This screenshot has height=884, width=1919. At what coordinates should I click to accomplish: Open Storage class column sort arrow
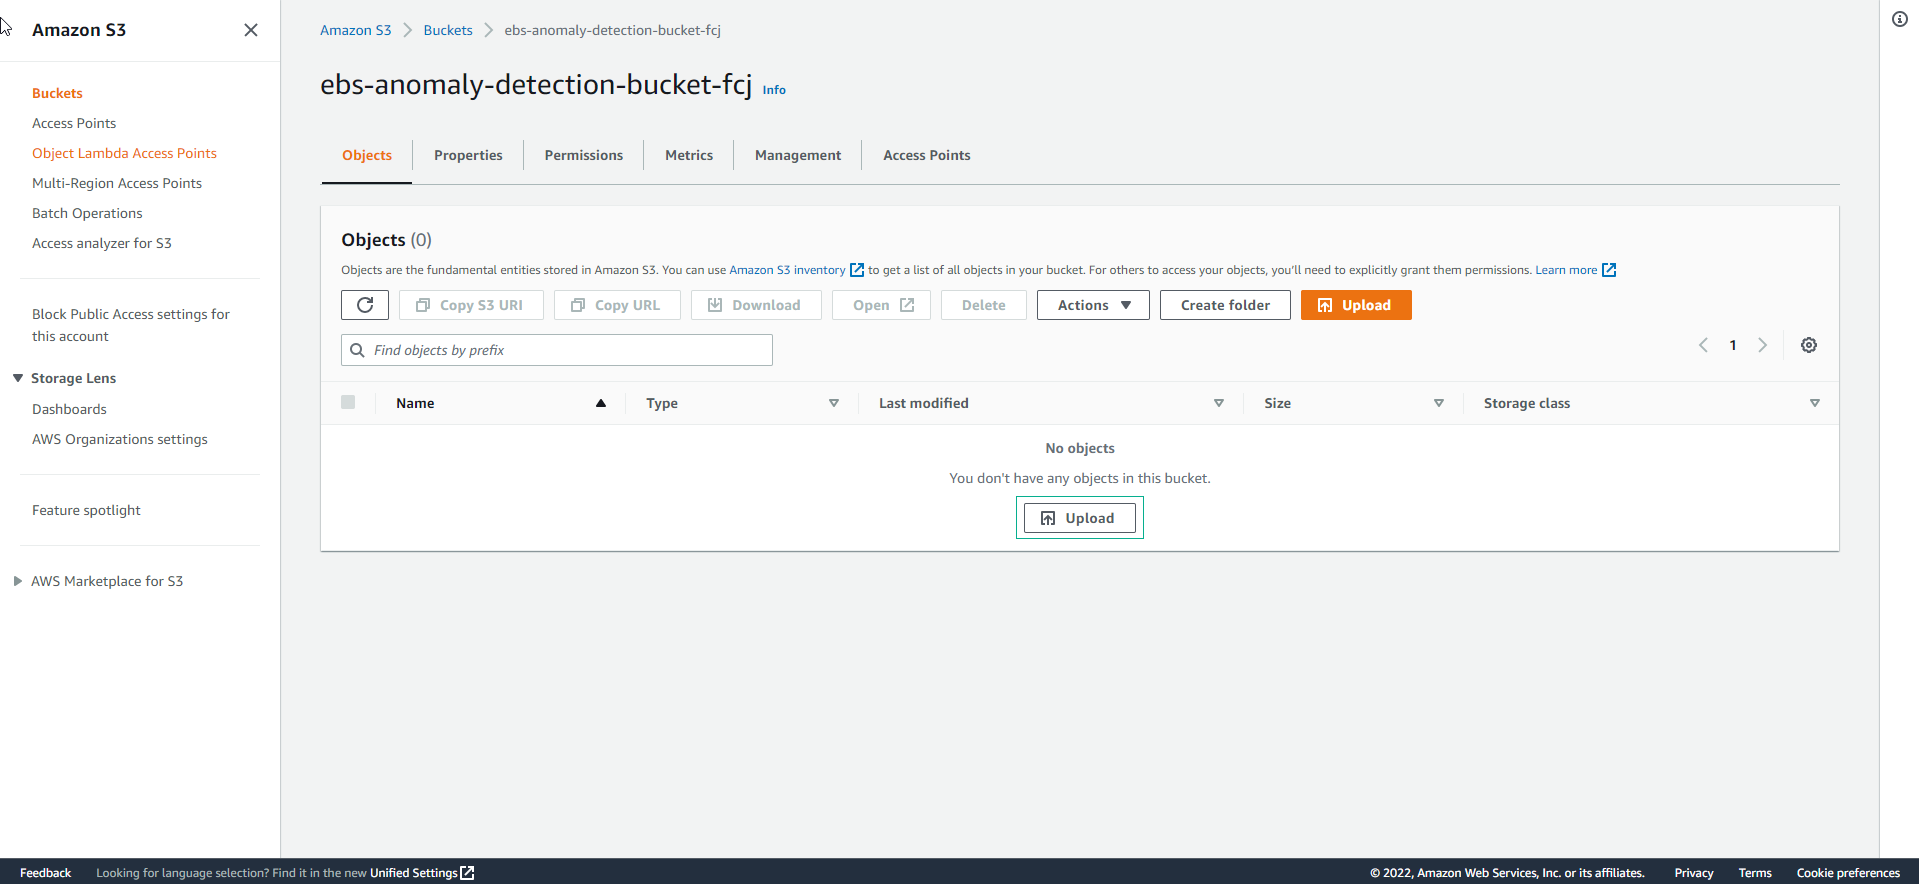(1815, 403)
